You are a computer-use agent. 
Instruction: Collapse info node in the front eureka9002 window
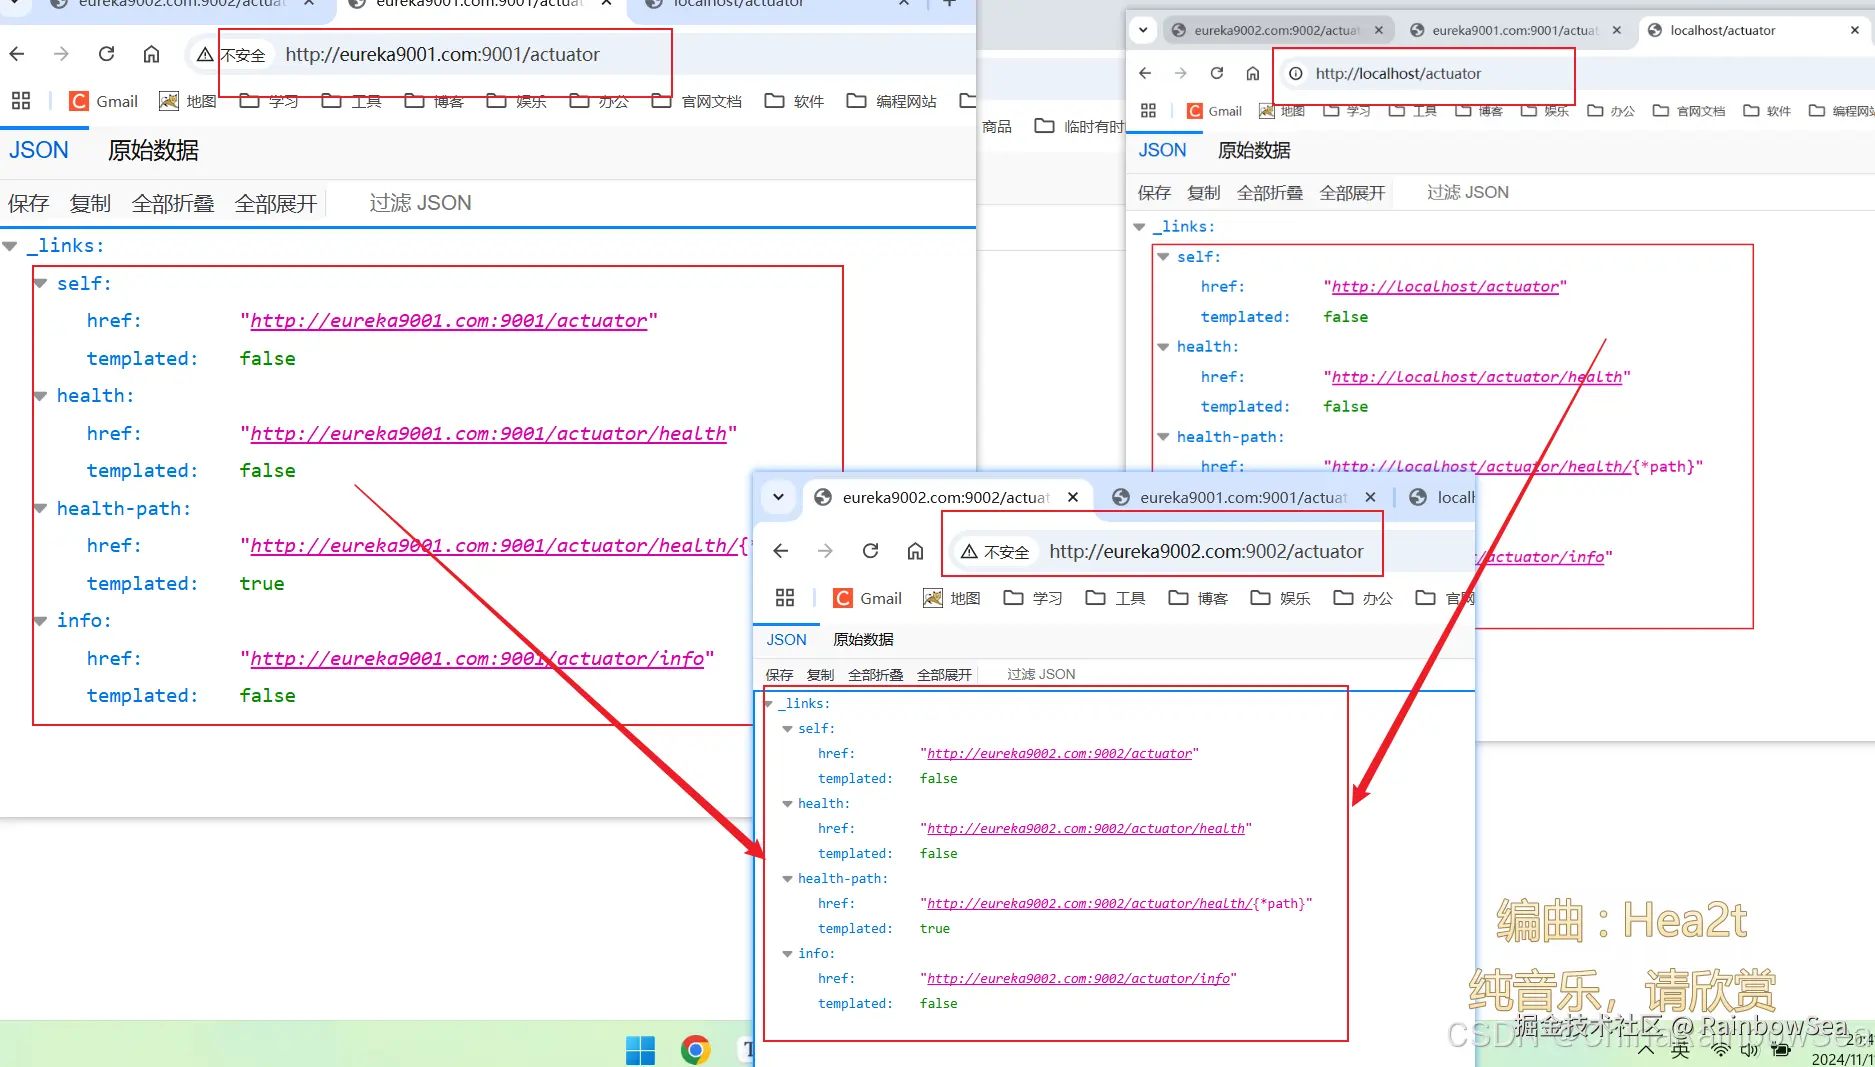pyautogui.click(x=788, y=954)
